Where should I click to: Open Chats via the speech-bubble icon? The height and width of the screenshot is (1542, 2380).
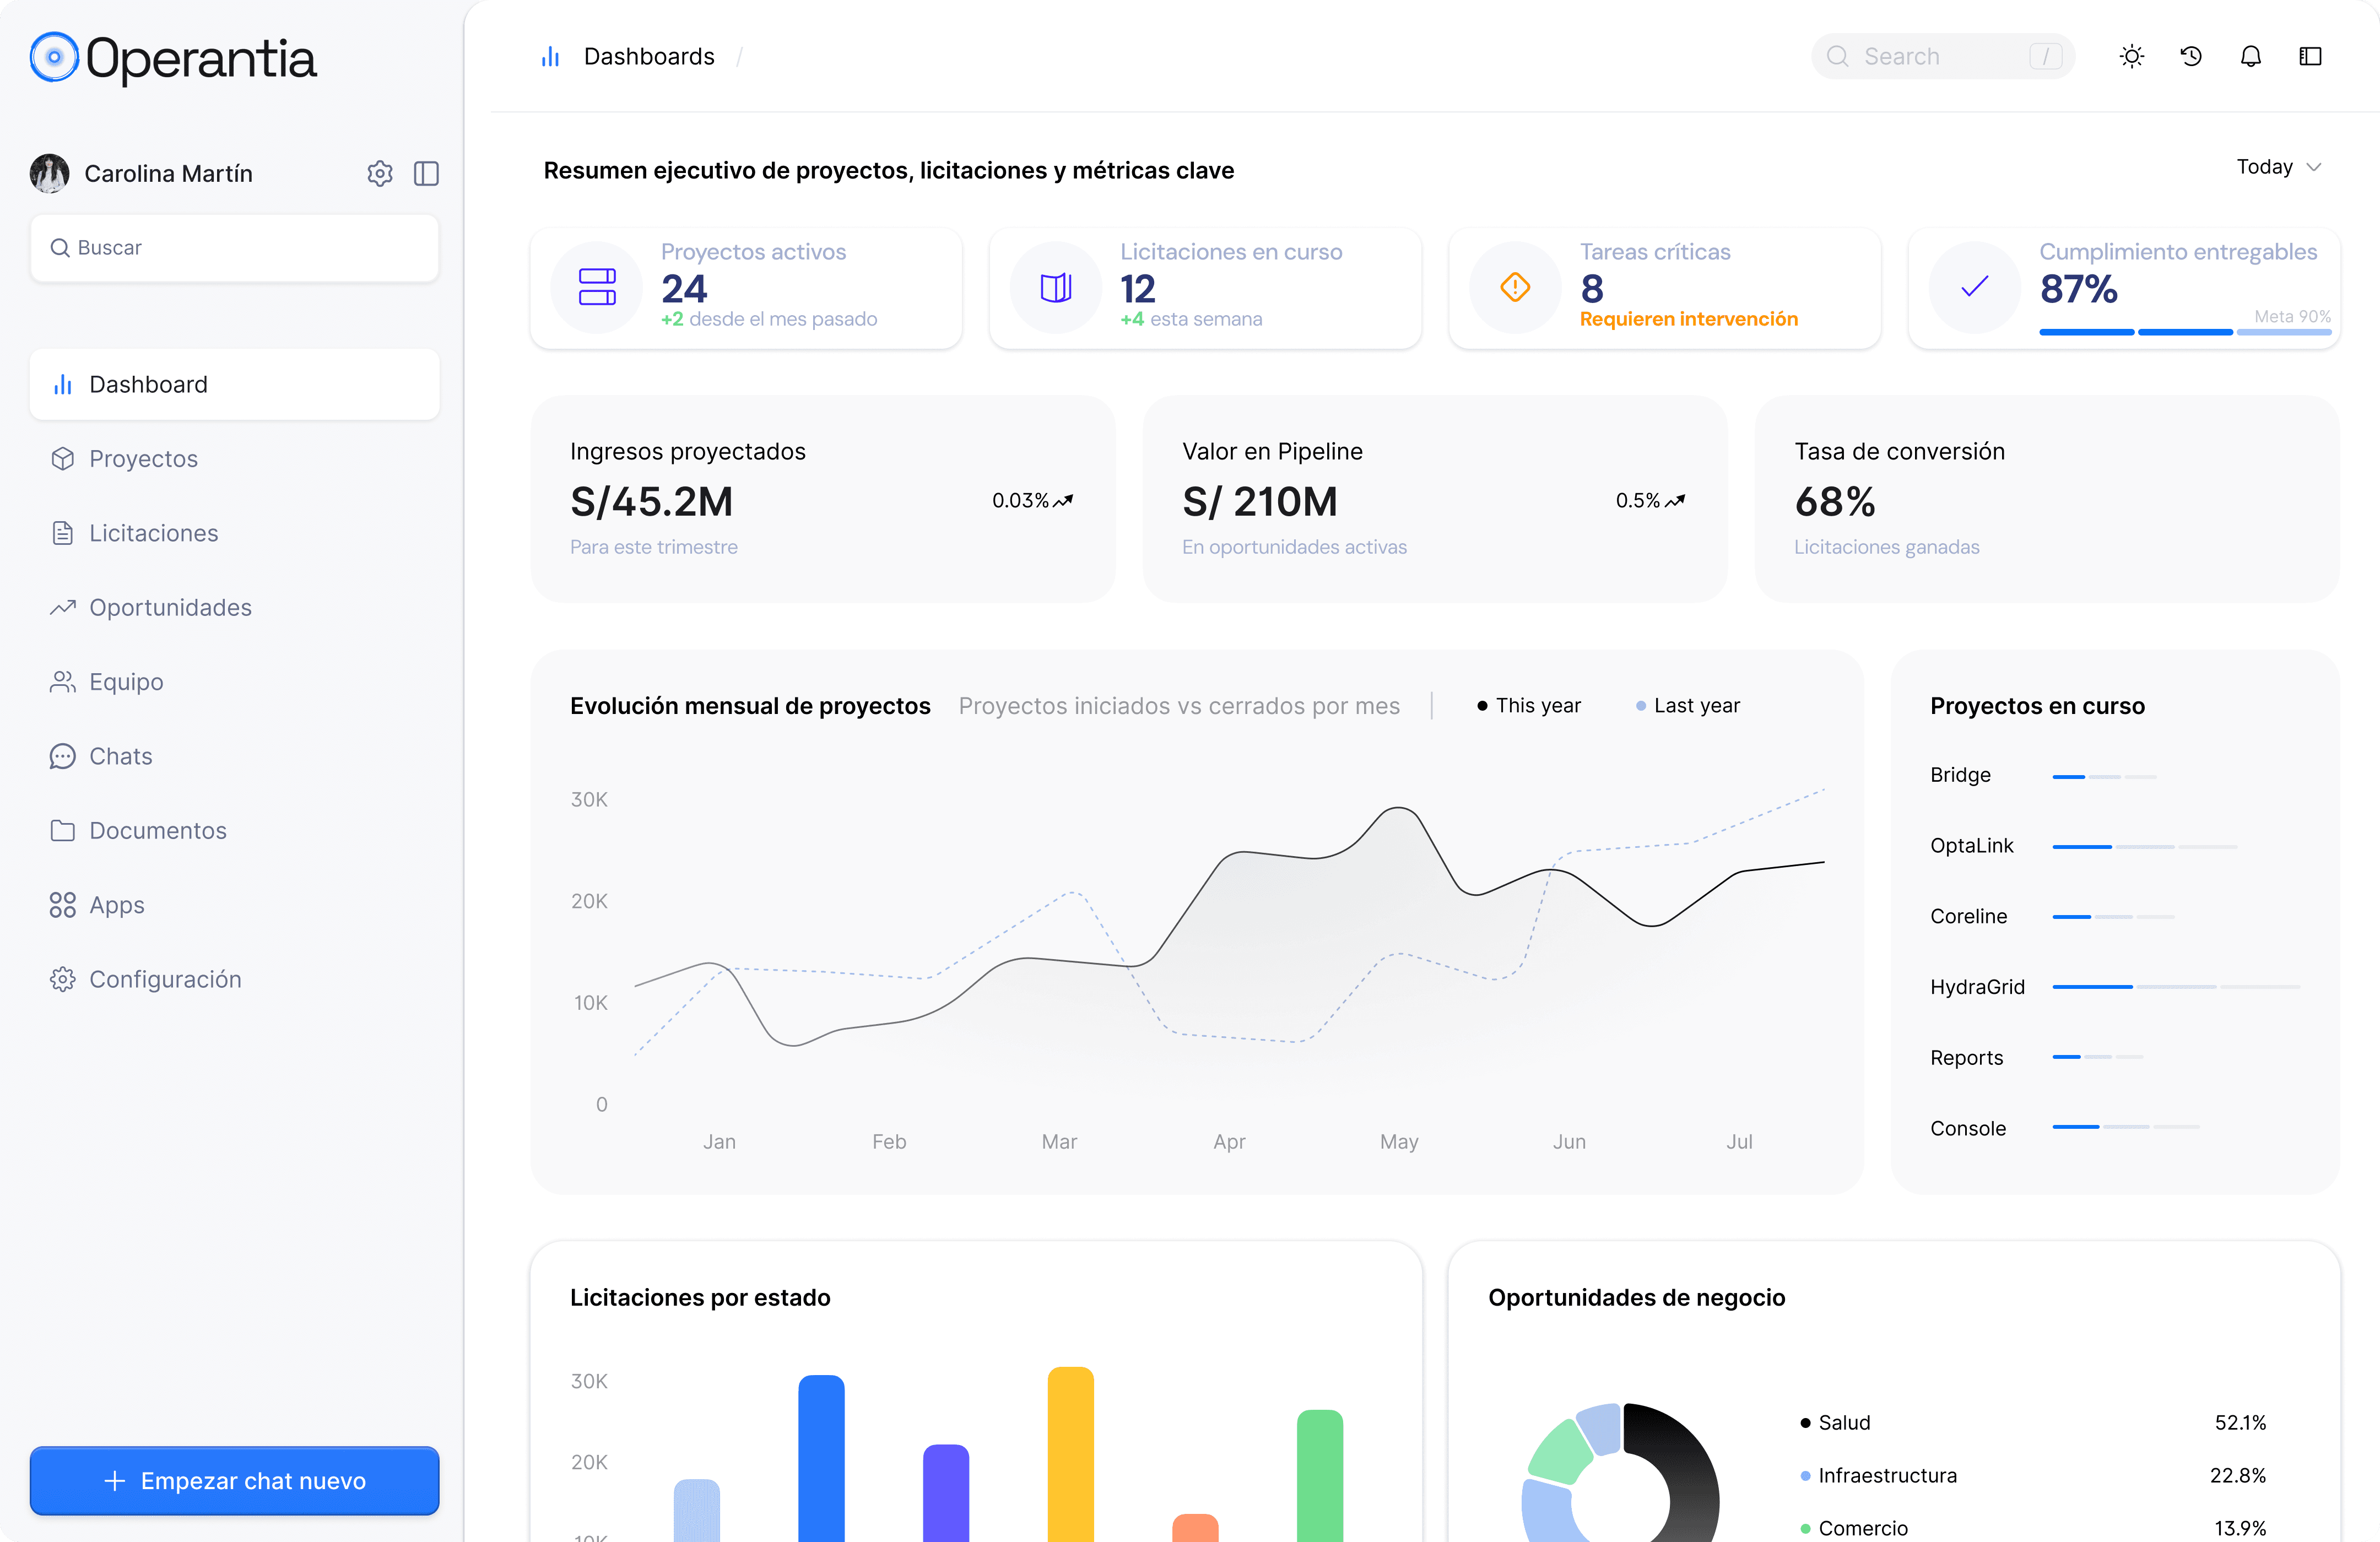click(63, 756)
